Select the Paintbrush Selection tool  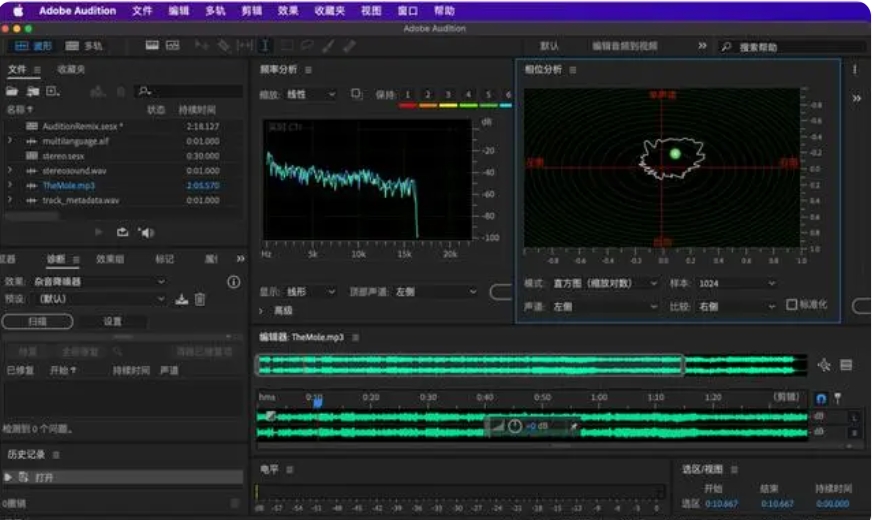coord(328,46)
